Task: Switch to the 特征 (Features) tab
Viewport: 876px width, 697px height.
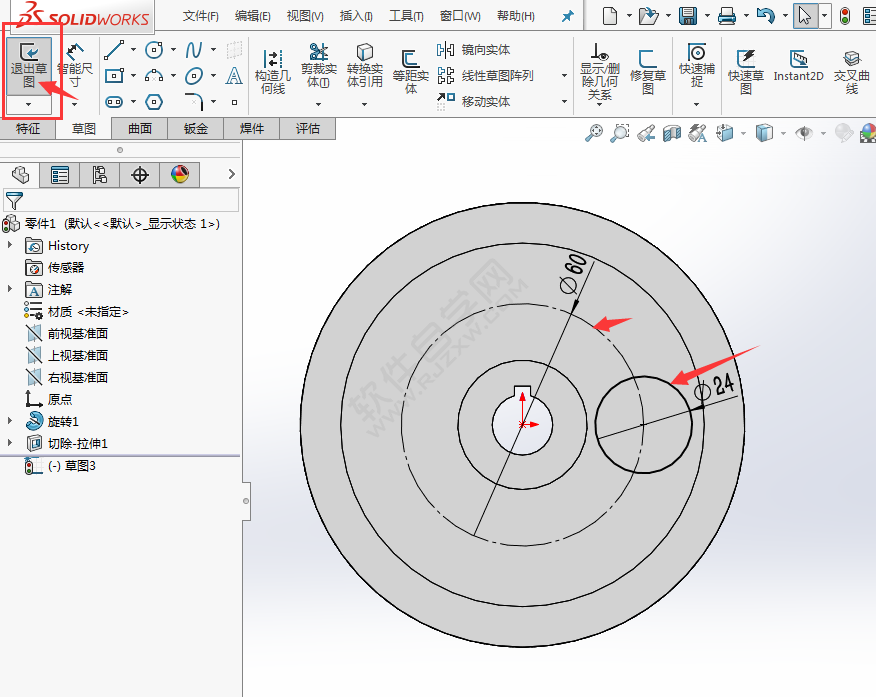Action: (x=28, y=128)
